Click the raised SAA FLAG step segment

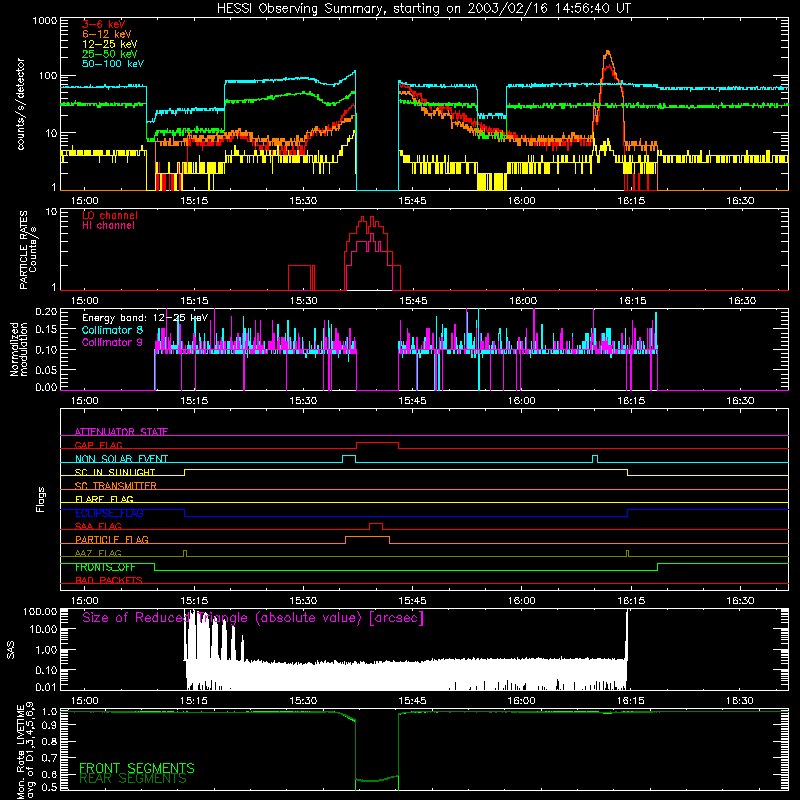(x=376, y=524)
